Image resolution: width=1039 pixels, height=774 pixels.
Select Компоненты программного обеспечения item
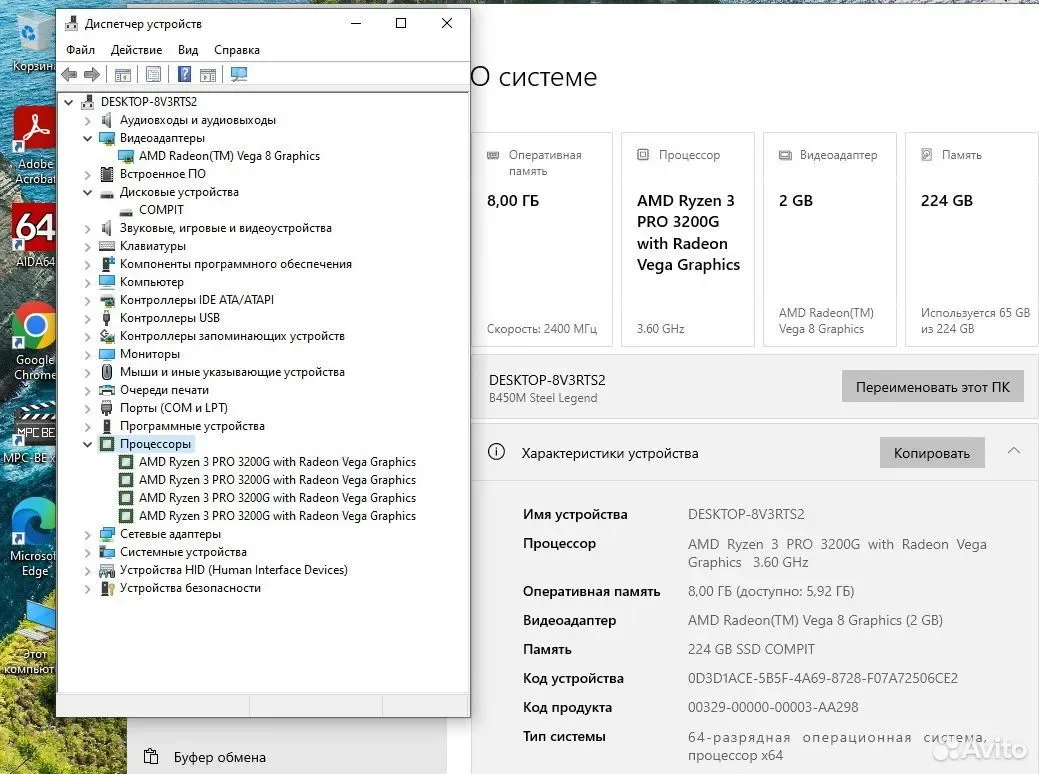pos(235,264)
